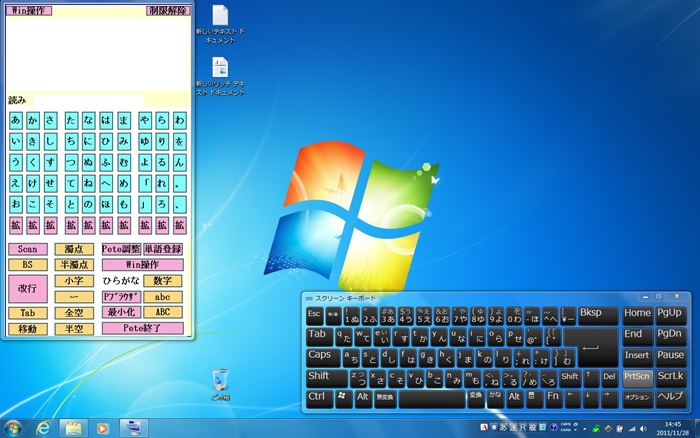The height and width of the screenshot is (438, 700).
Task: Toggle the Shift key beside the z key
Action: click(327, 378)
